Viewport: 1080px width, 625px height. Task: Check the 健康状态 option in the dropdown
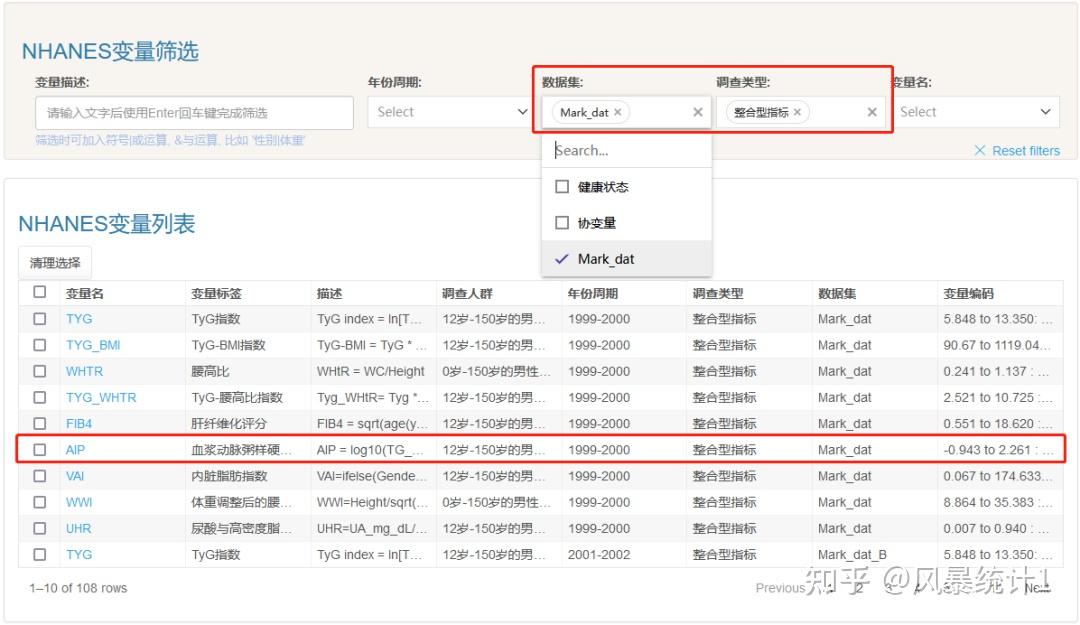[561, 186]
